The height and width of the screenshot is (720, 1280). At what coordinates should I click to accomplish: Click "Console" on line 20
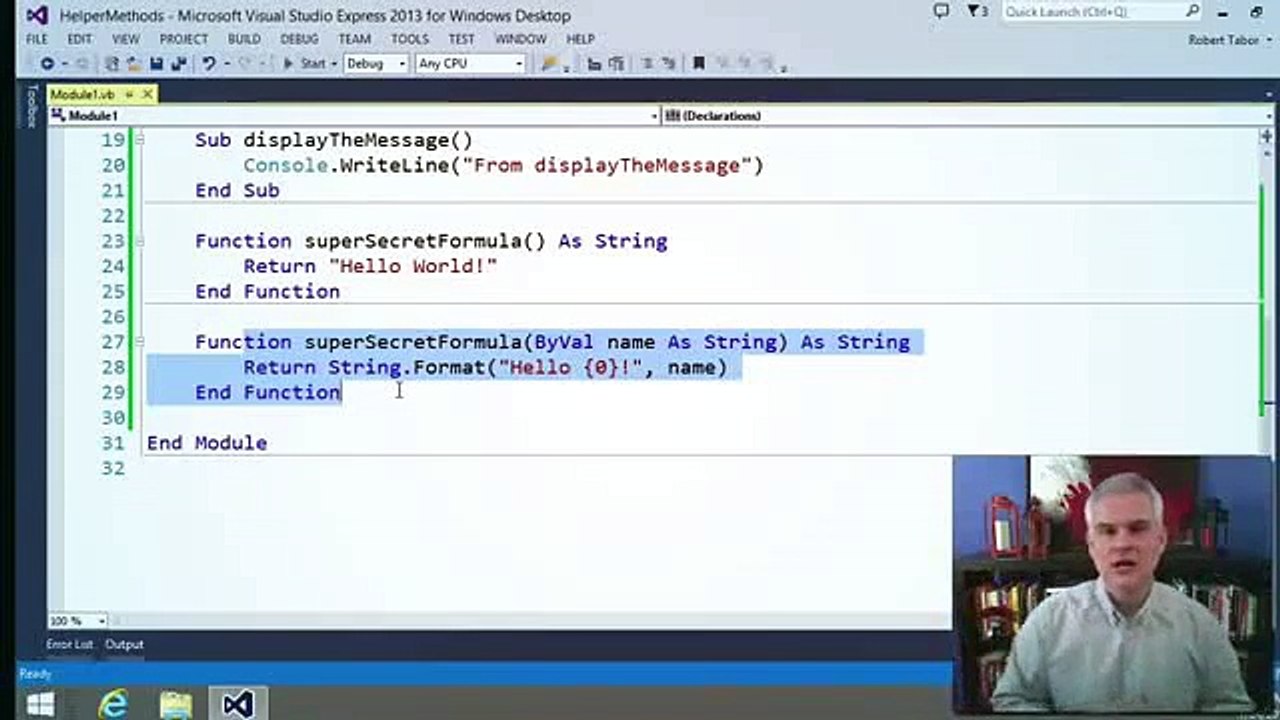(x=286, y=165)
